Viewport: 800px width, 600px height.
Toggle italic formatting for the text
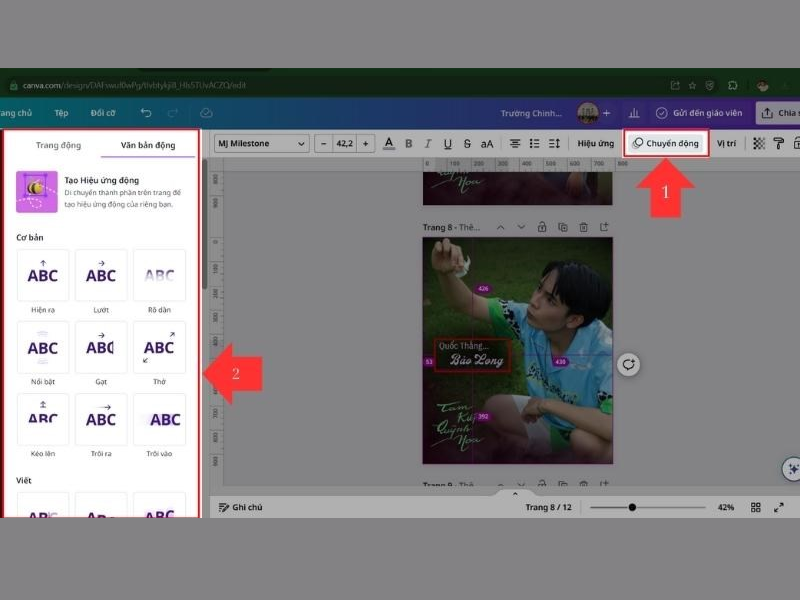427,143
